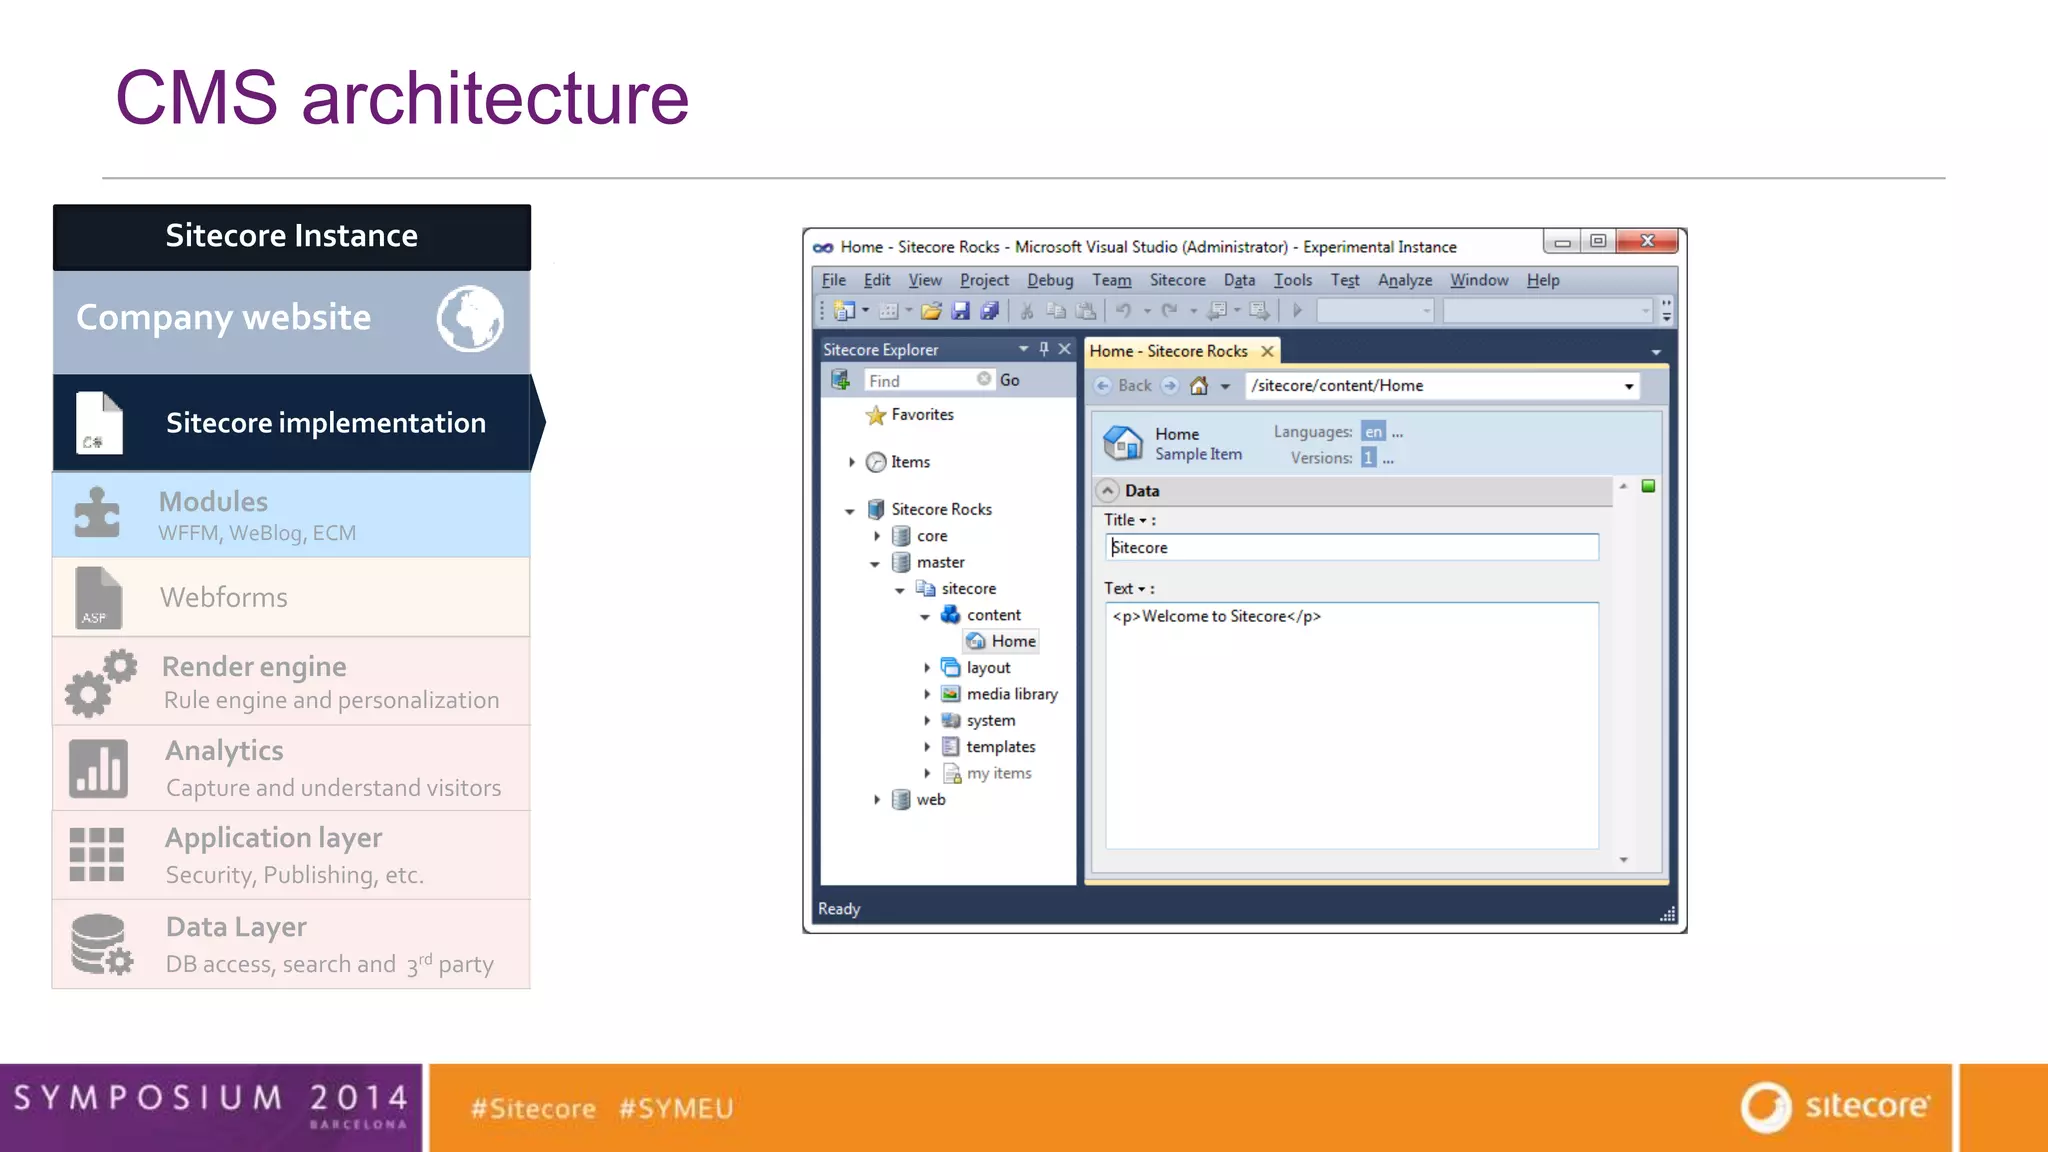Switch to the Home - Sitecore Rocks tab
Screen dimensions: 2048x1152
[1168, 351]
